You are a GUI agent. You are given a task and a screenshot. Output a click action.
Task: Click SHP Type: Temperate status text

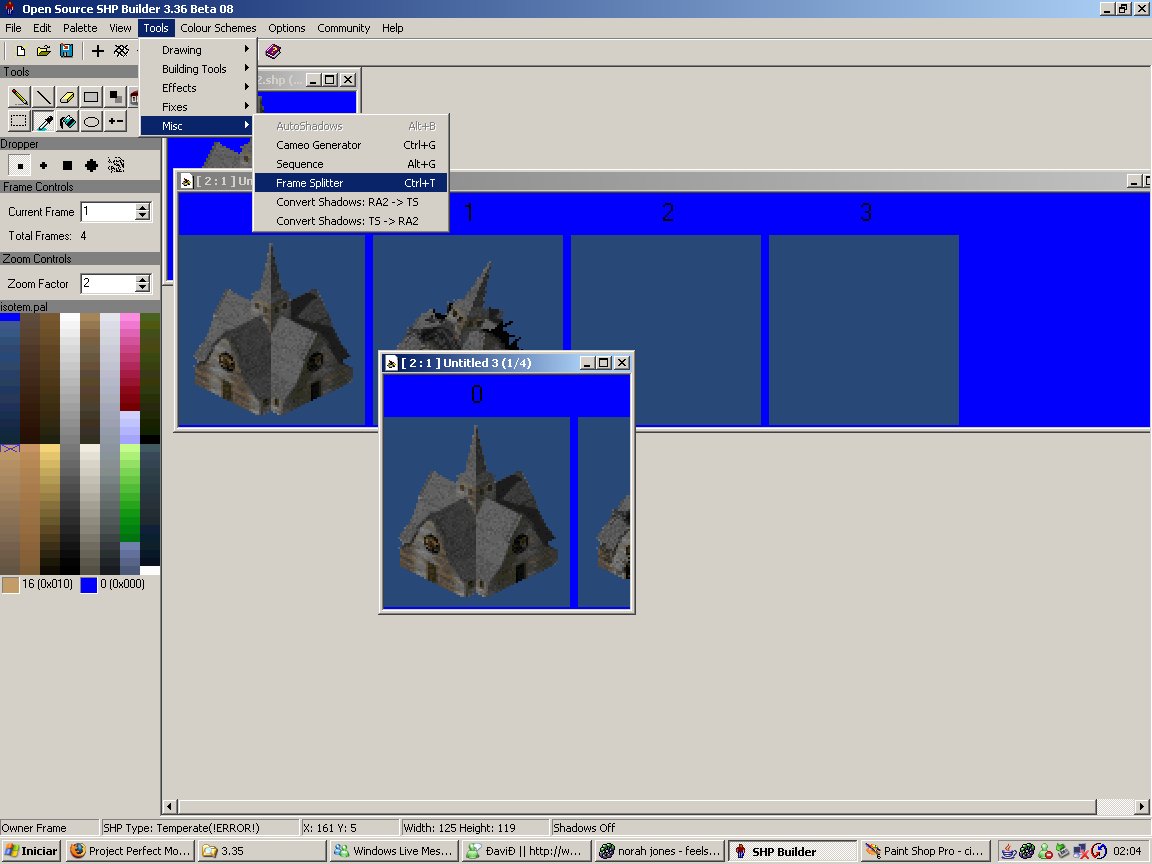tap(181, 828)
